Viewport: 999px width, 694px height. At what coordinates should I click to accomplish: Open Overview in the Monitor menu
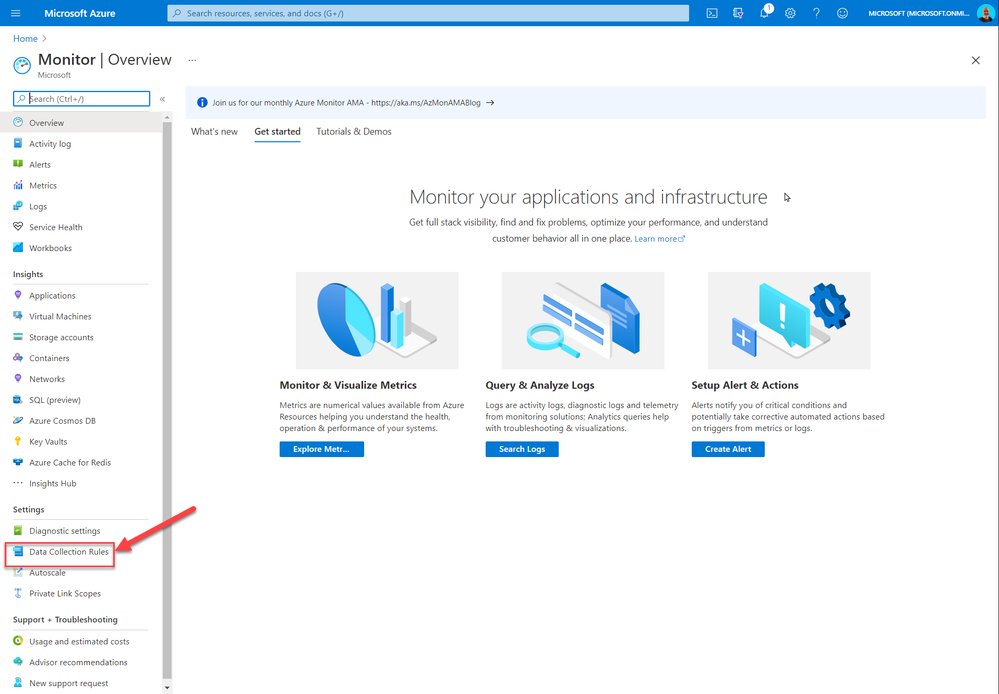coord(82,122)
